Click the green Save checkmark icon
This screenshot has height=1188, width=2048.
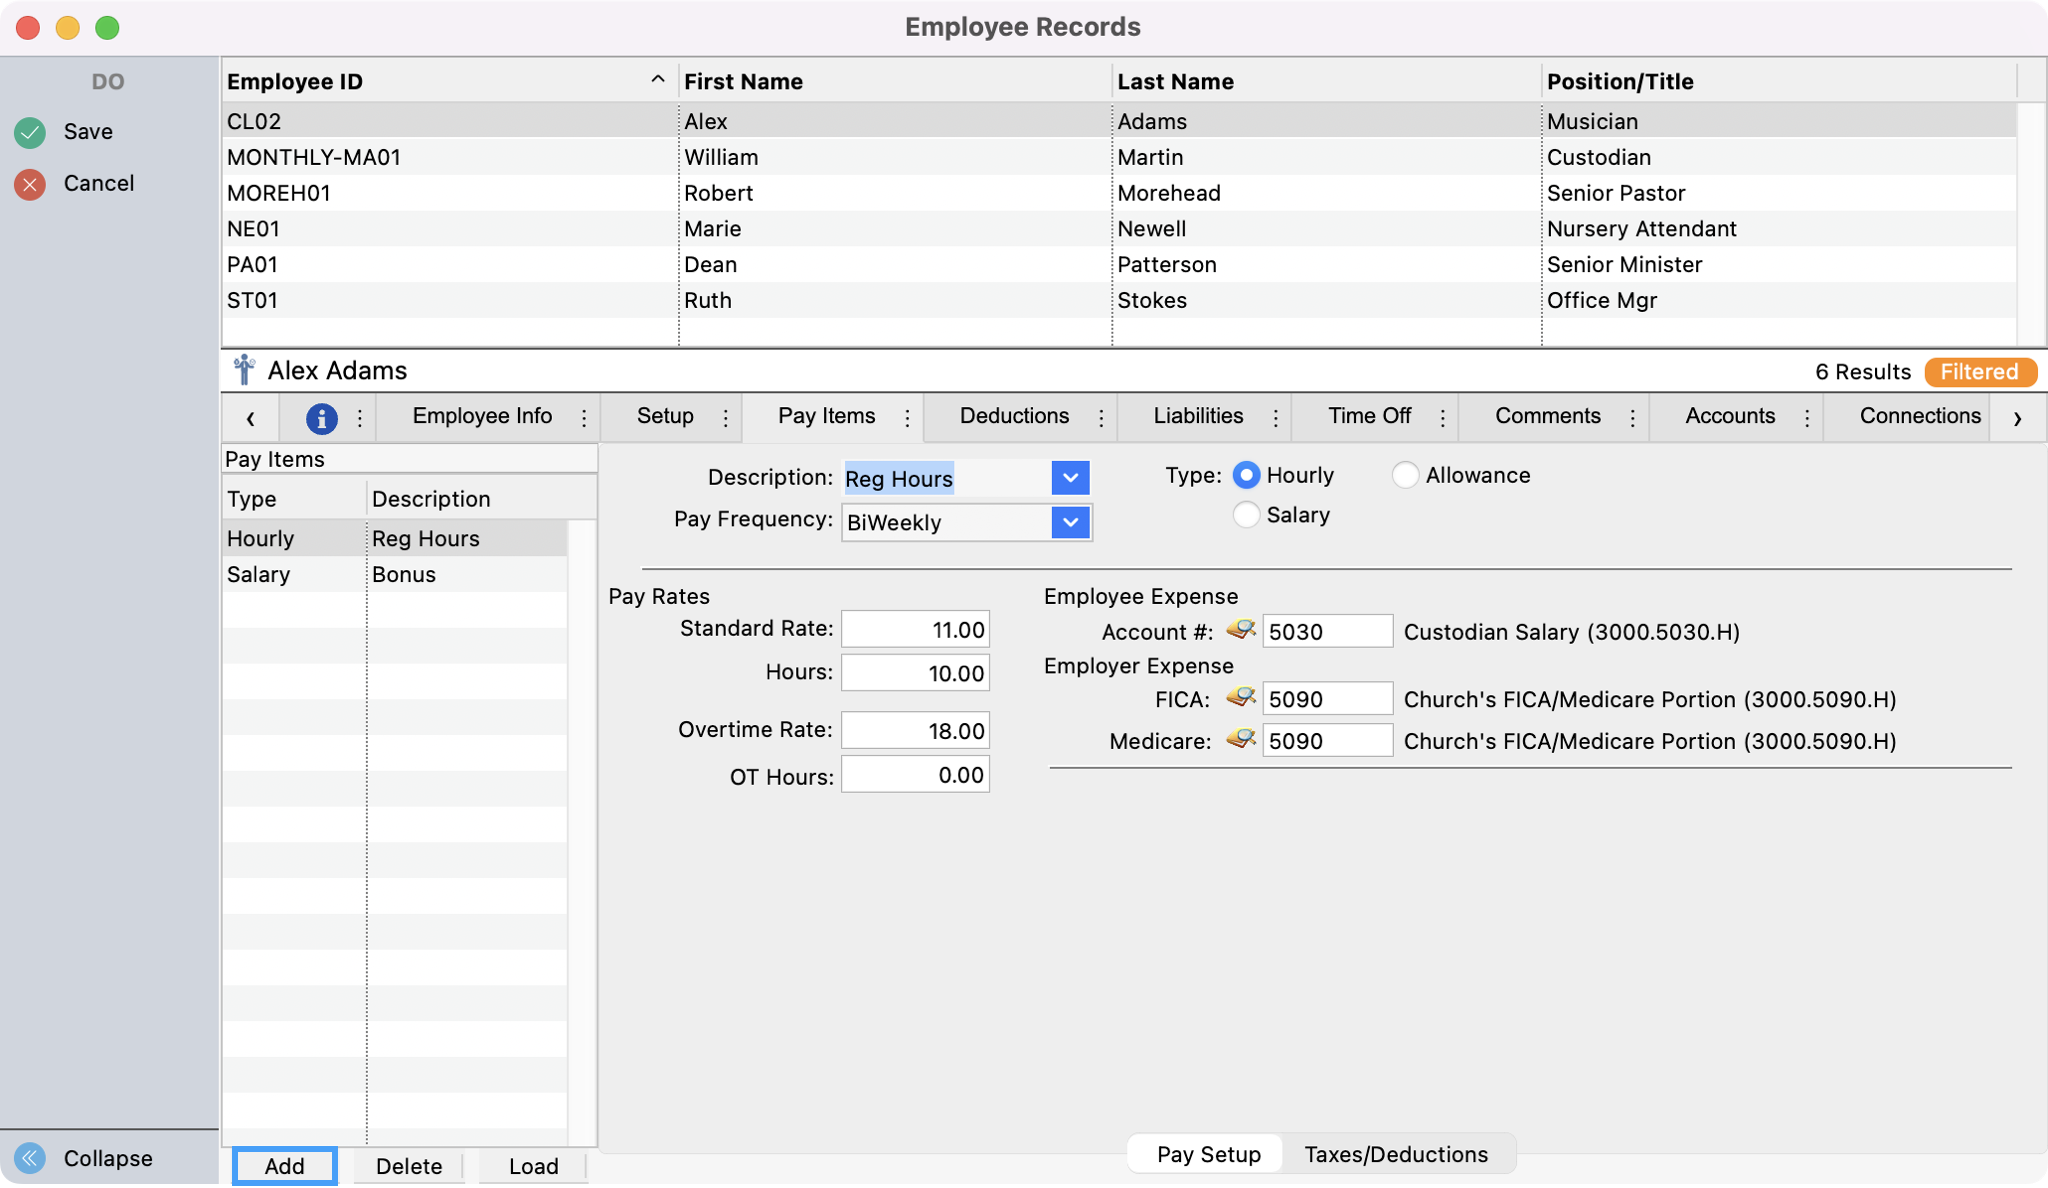[x=30, y=132]
